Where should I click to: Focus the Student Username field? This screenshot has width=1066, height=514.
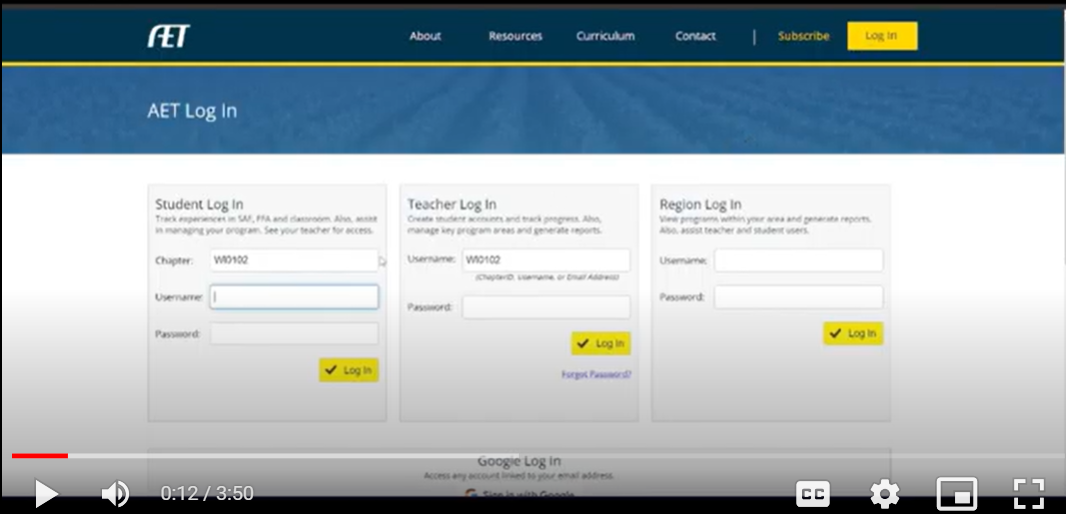click(294, 297)
